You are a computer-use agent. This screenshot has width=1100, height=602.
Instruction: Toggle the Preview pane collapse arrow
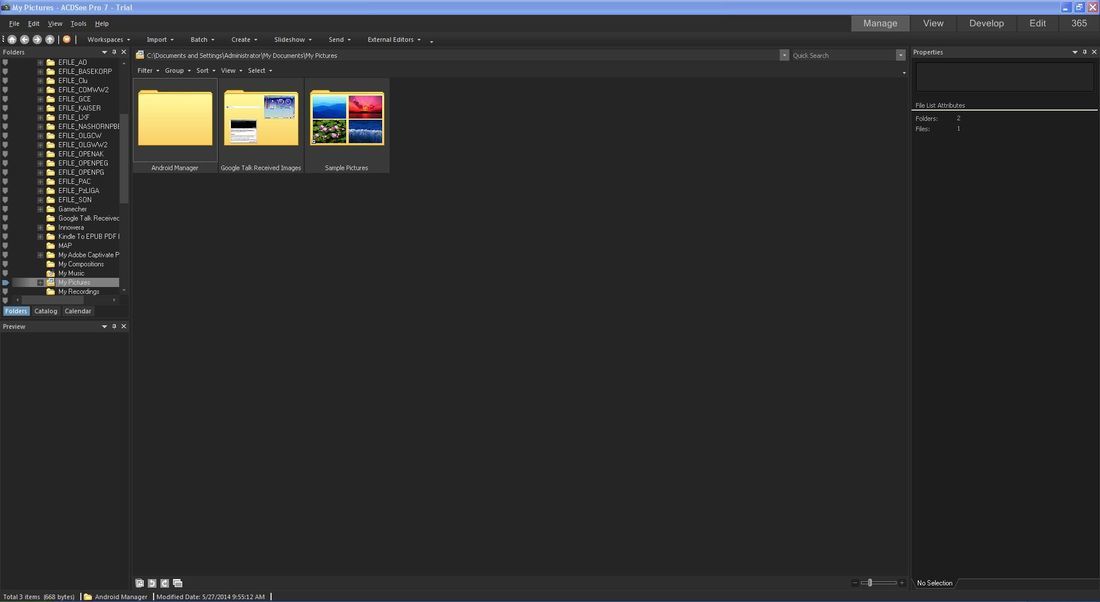click(104, 326)
